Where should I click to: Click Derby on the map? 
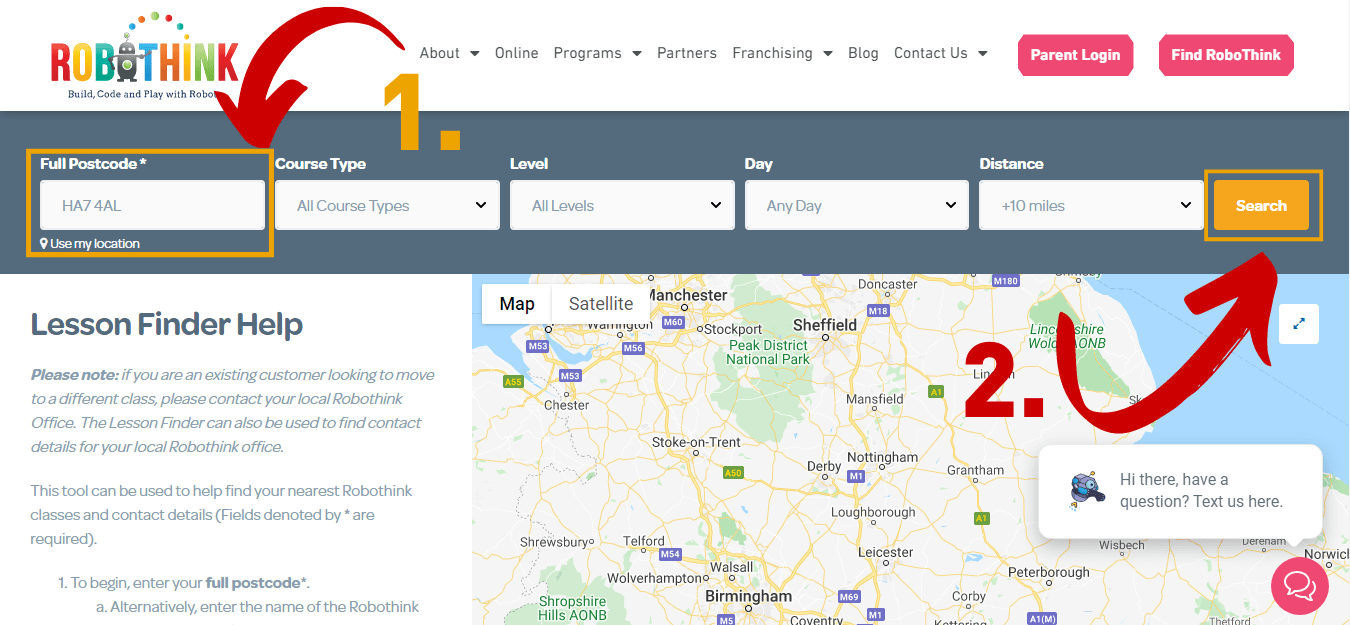[x=824, y=466]
